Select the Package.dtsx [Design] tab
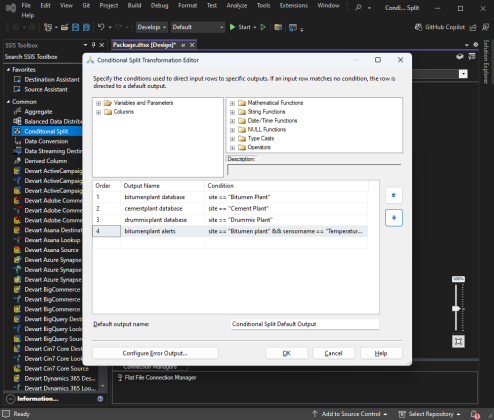 pyautogui.click(x=144, y=45)
